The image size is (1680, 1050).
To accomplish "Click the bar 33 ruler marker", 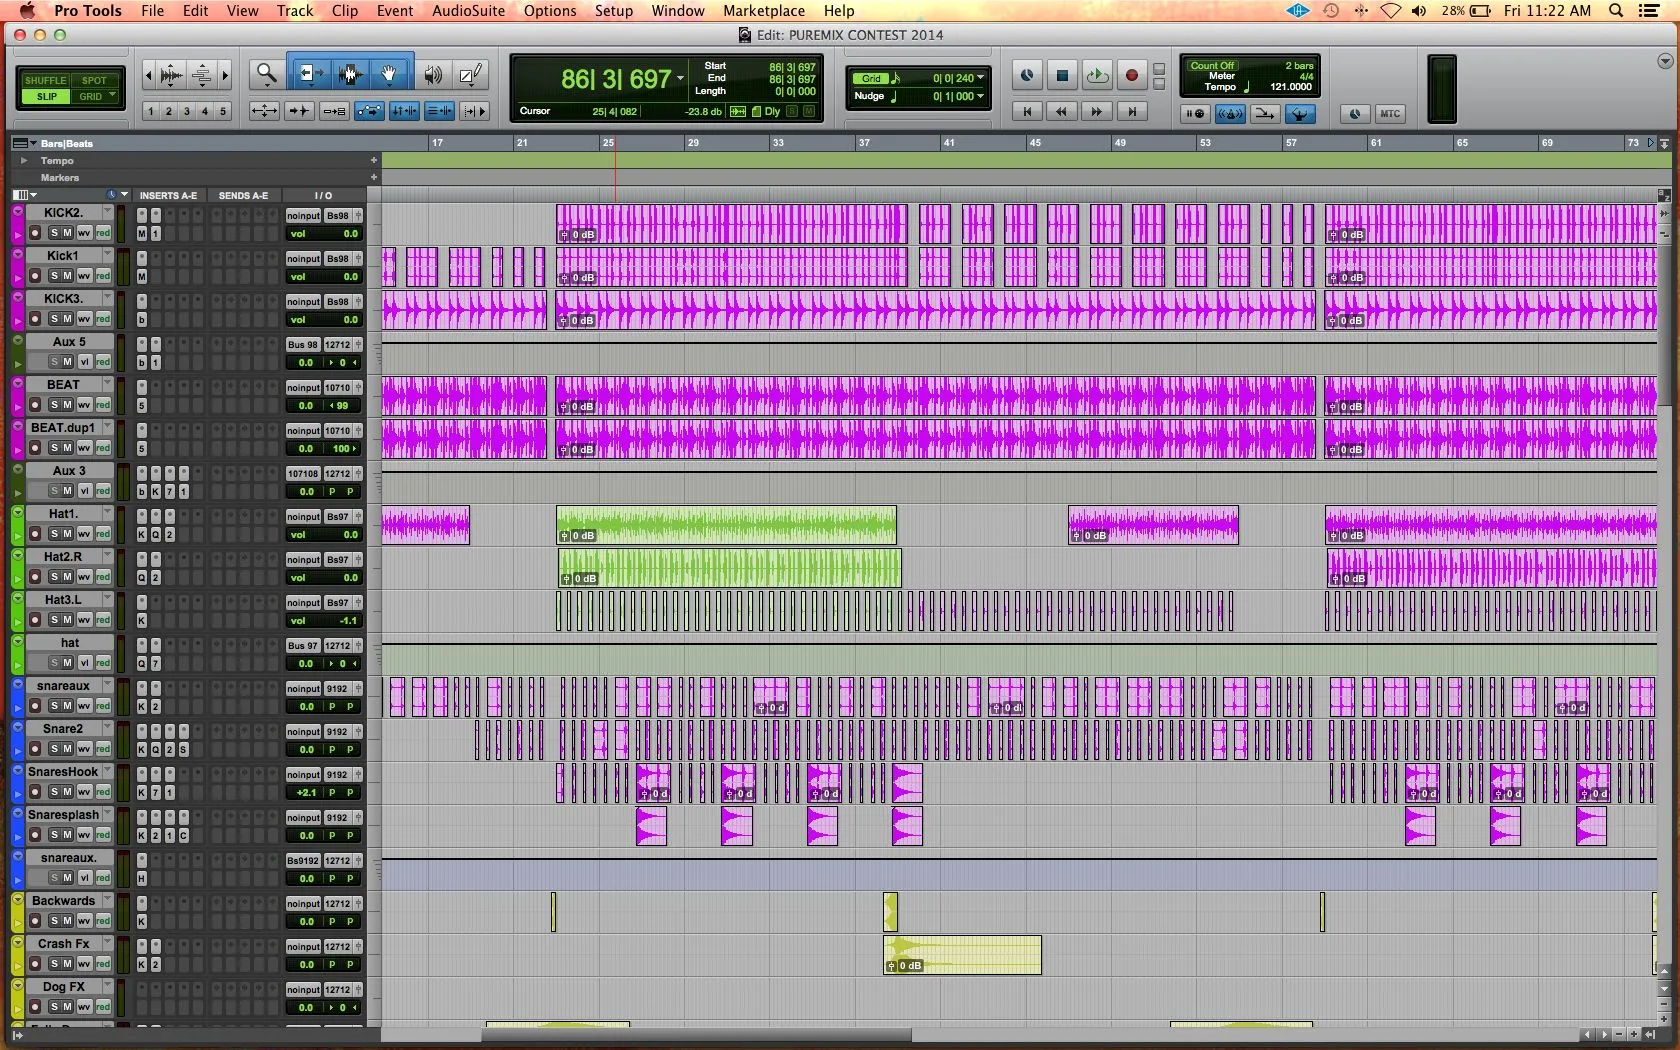I will 778,143.
